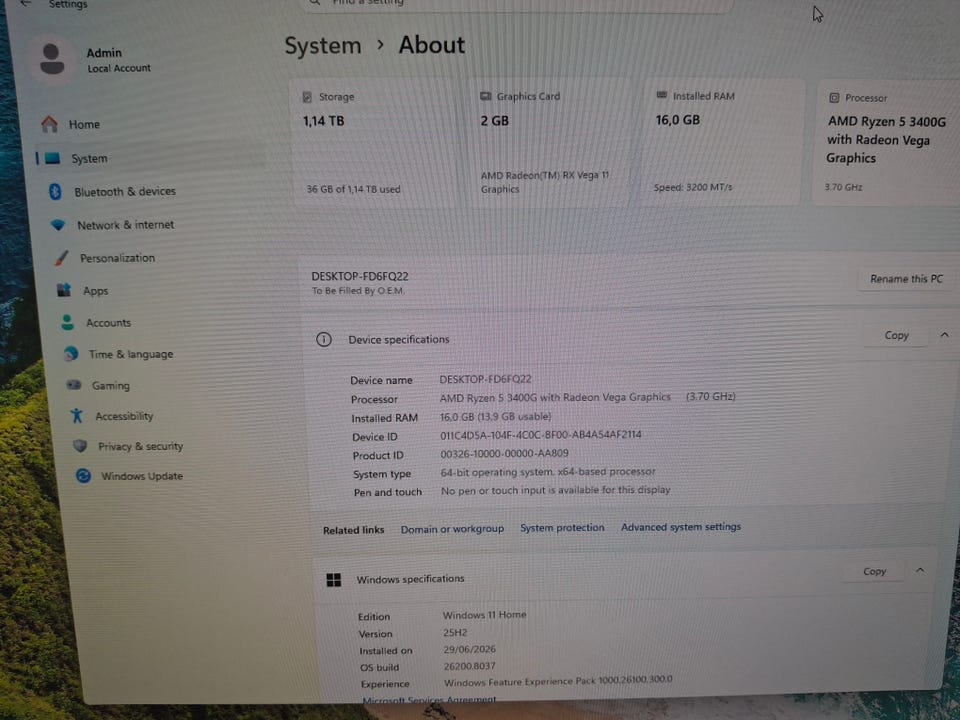Open the System protection link

(x=562, y=528)
